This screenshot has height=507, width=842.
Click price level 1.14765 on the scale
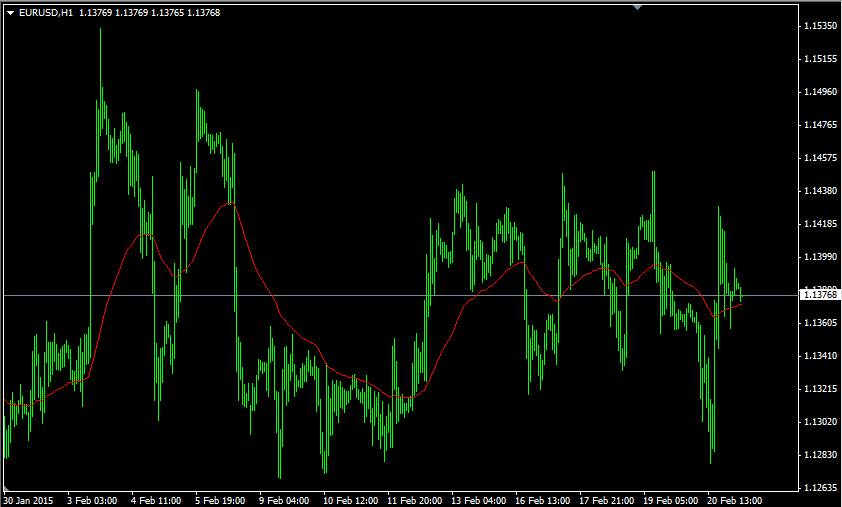(820, 125)
